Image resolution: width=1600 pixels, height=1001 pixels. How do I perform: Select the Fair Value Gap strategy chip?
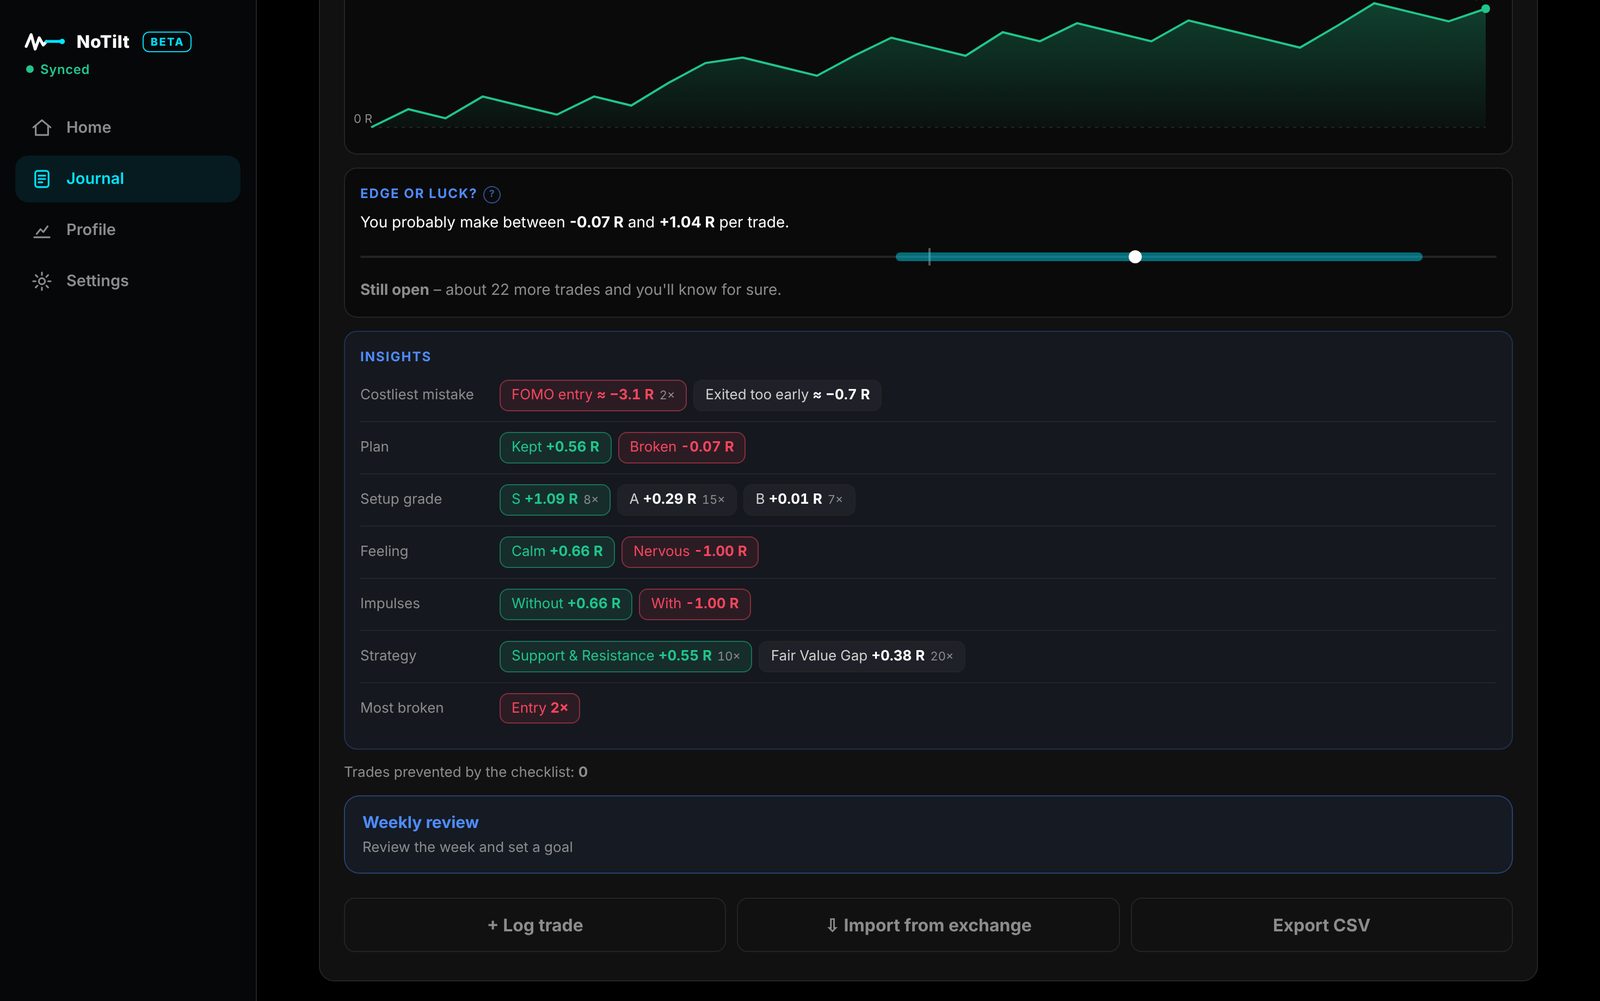[862, 656]
